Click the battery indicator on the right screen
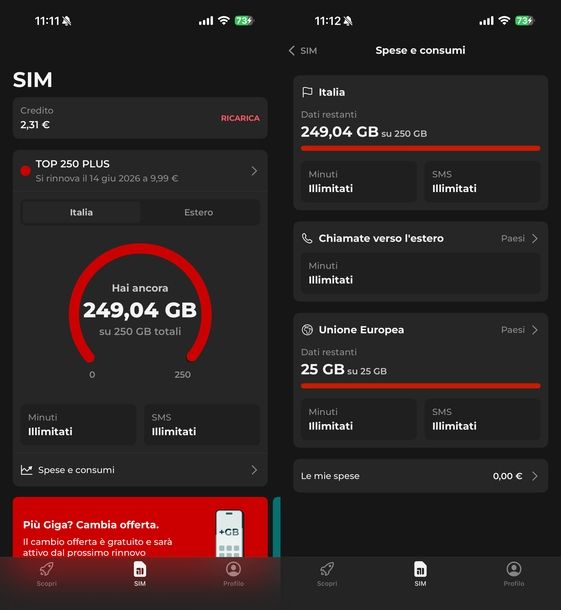Viewport: 561px width, 610px height. tap(524, 21)
